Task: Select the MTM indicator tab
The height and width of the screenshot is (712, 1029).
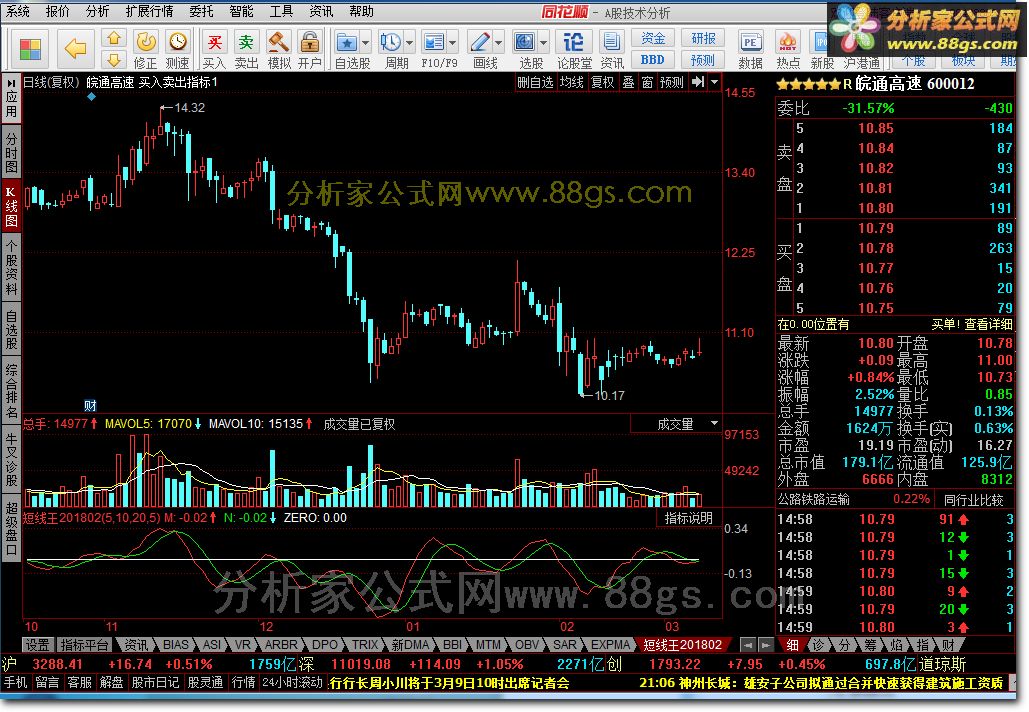Action: point(488,645)
